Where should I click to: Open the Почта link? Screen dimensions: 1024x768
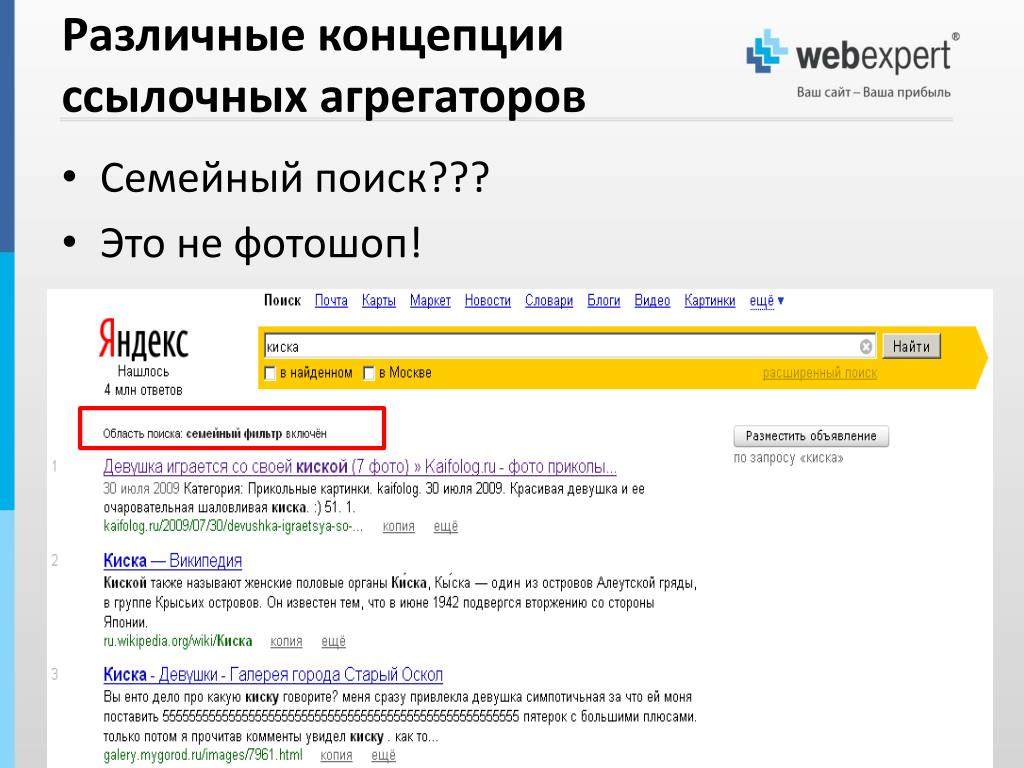pyautogui.click(x=331, y=300)
